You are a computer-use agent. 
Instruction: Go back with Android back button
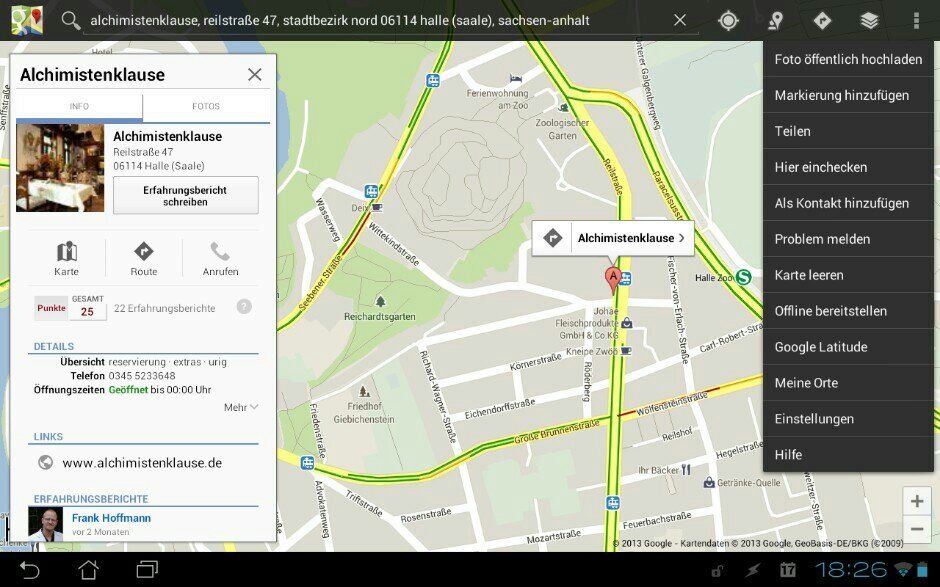point(29,569)
